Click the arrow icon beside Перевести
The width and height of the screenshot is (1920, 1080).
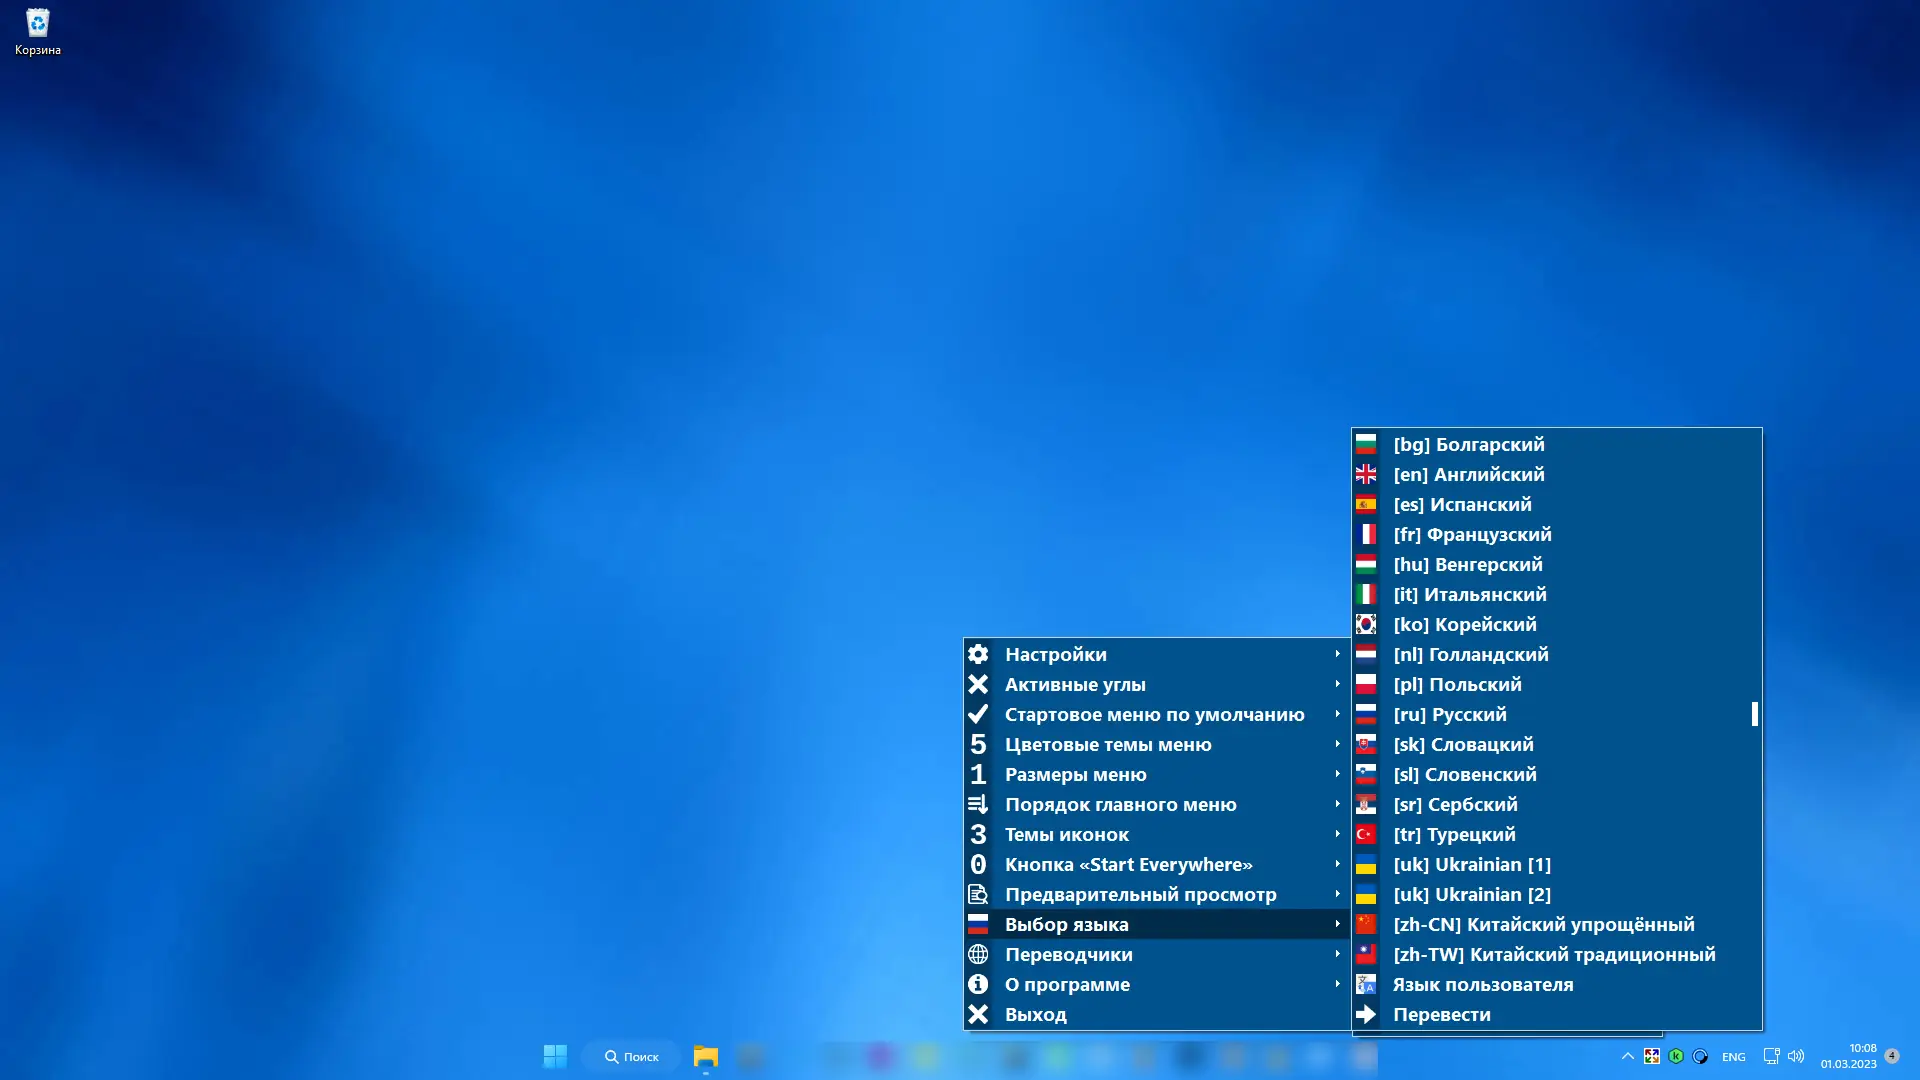pyautogui.click(x=1366, y=1014)
